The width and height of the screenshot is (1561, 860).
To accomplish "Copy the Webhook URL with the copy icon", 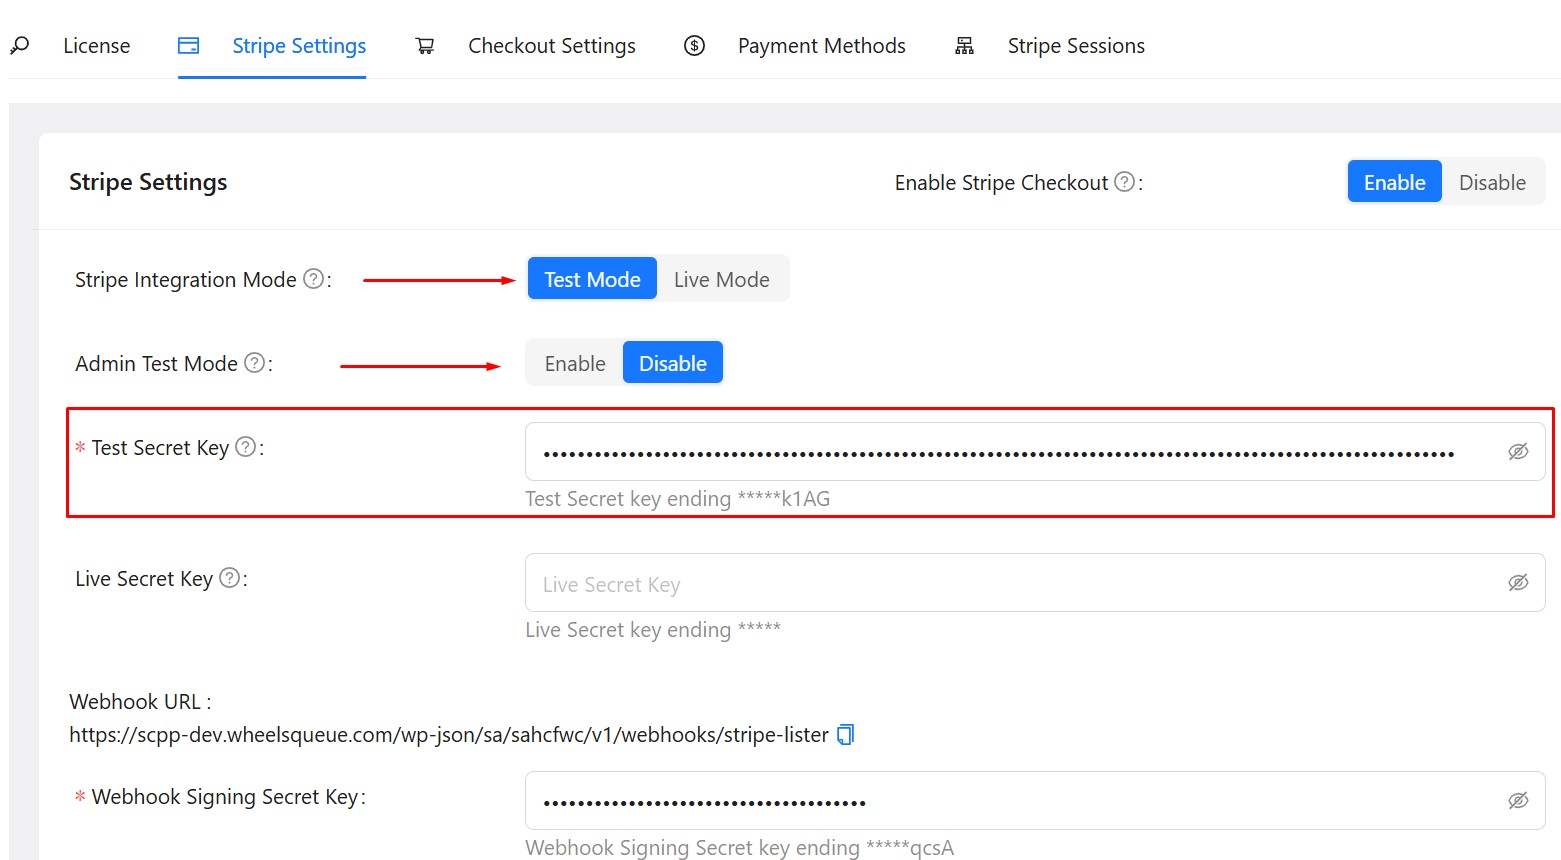I will click(845, 735).
